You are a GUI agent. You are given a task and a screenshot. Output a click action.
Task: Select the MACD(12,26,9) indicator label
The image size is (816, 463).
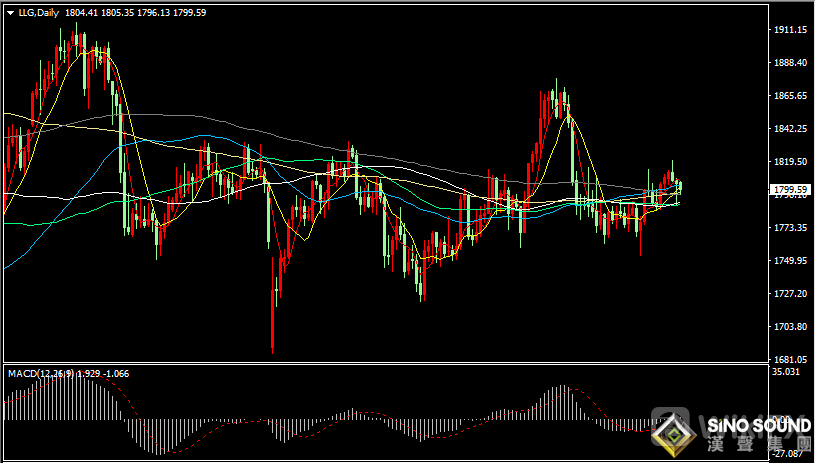pos(38,373)
